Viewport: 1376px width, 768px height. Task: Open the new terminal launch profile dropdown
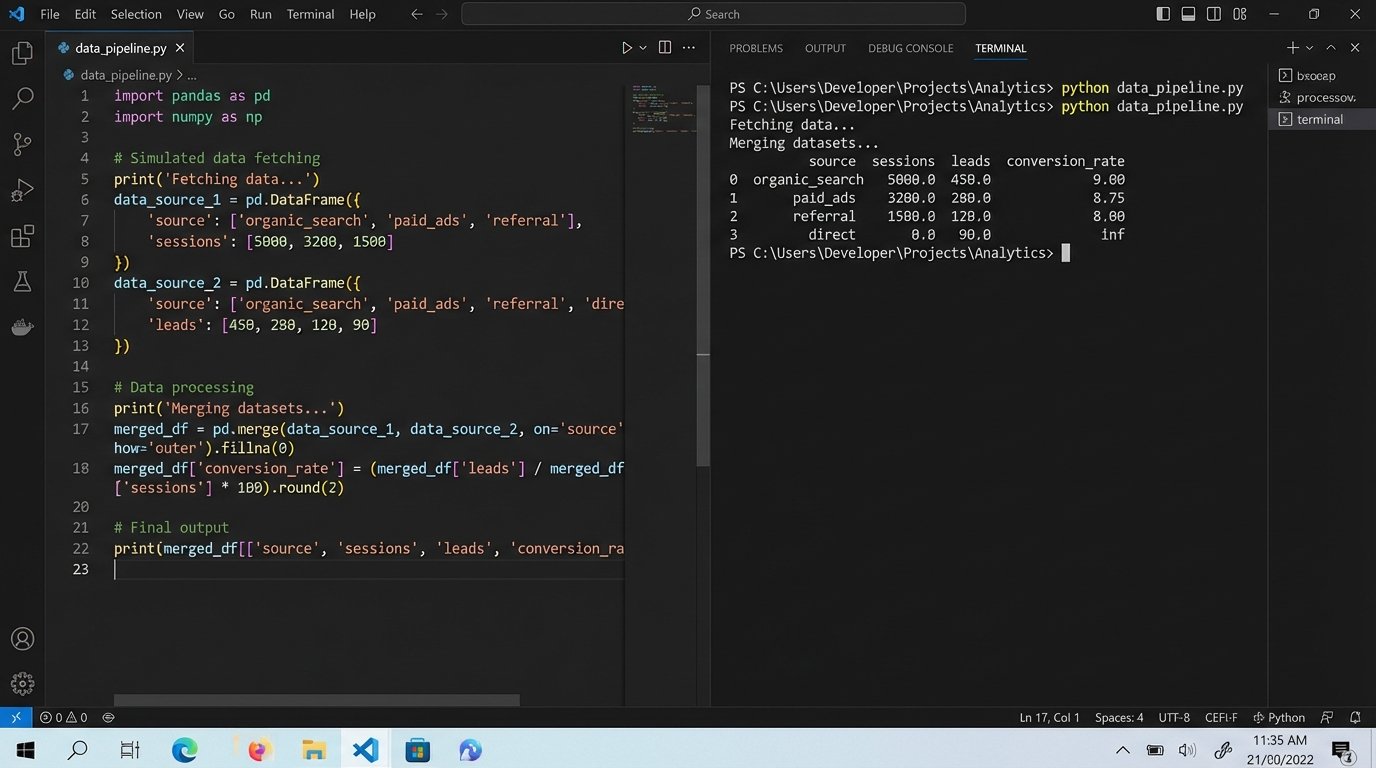pos(1310,48)
